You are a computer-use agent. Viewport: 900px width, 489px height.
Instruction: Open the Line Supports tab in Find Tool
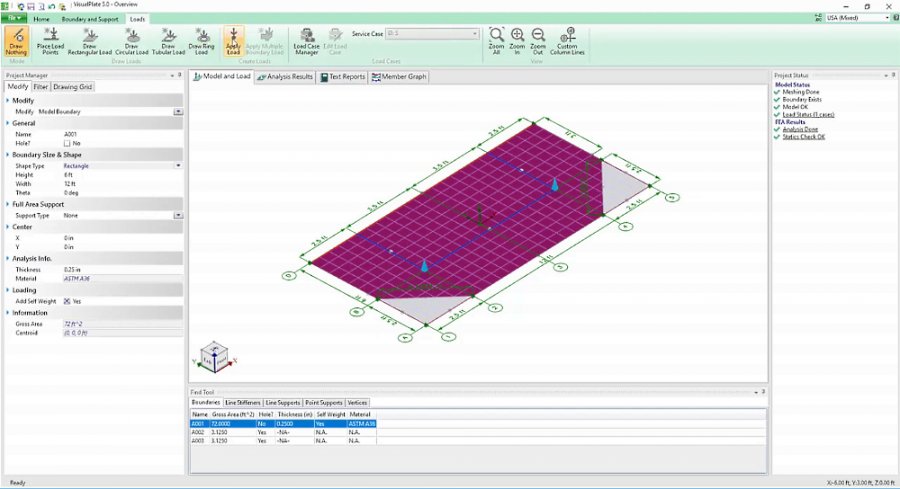282,403
